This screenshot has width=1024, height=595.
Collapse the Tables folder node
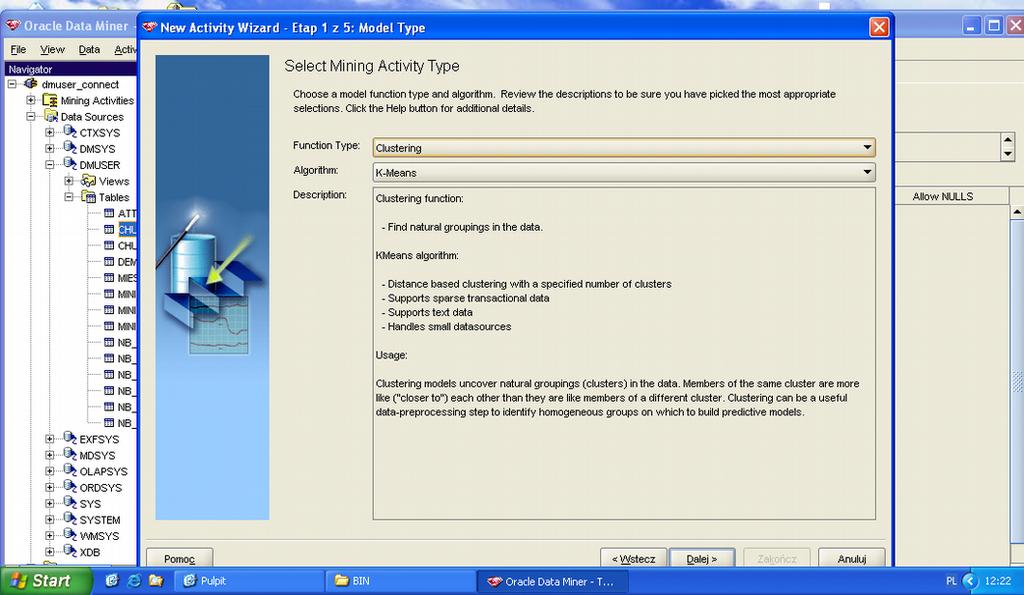[x=69, y=197]
